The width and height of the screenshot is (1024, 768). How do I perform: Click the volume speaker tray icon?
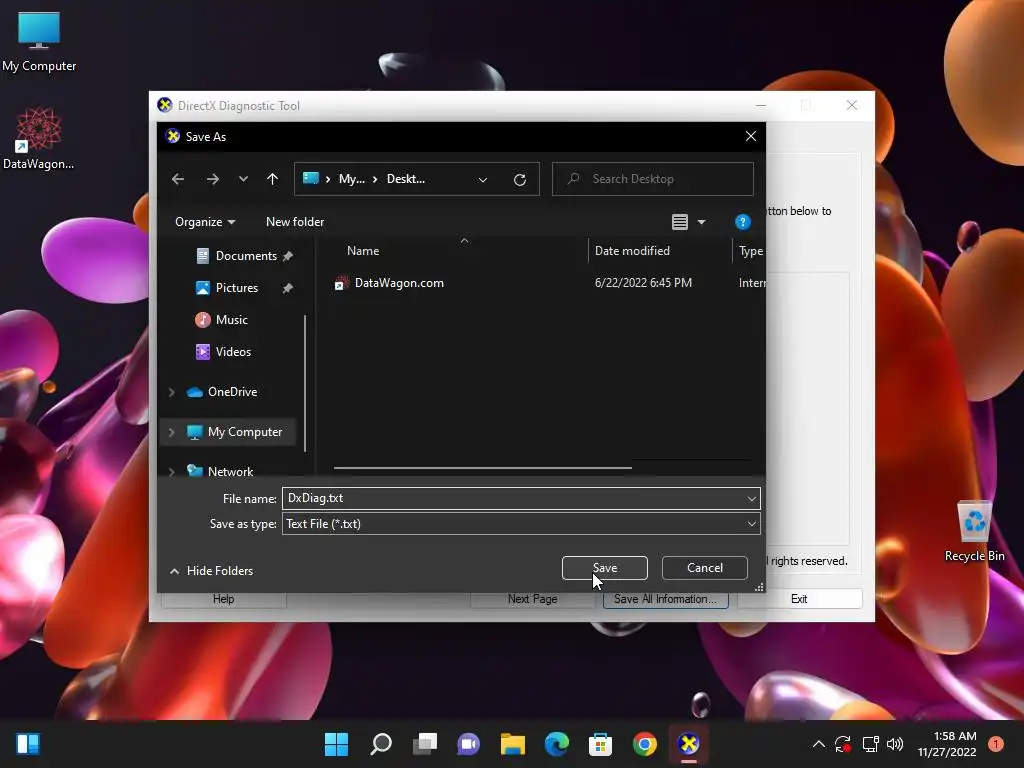(x=895, y=744)
